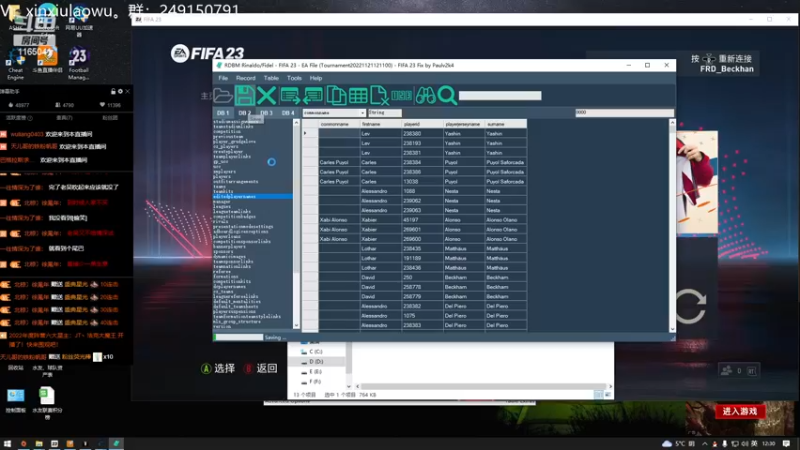Click the 123 numbering icon
This screenshot has width=800, height=450.
pyautogui.click(x=402, y=95)
